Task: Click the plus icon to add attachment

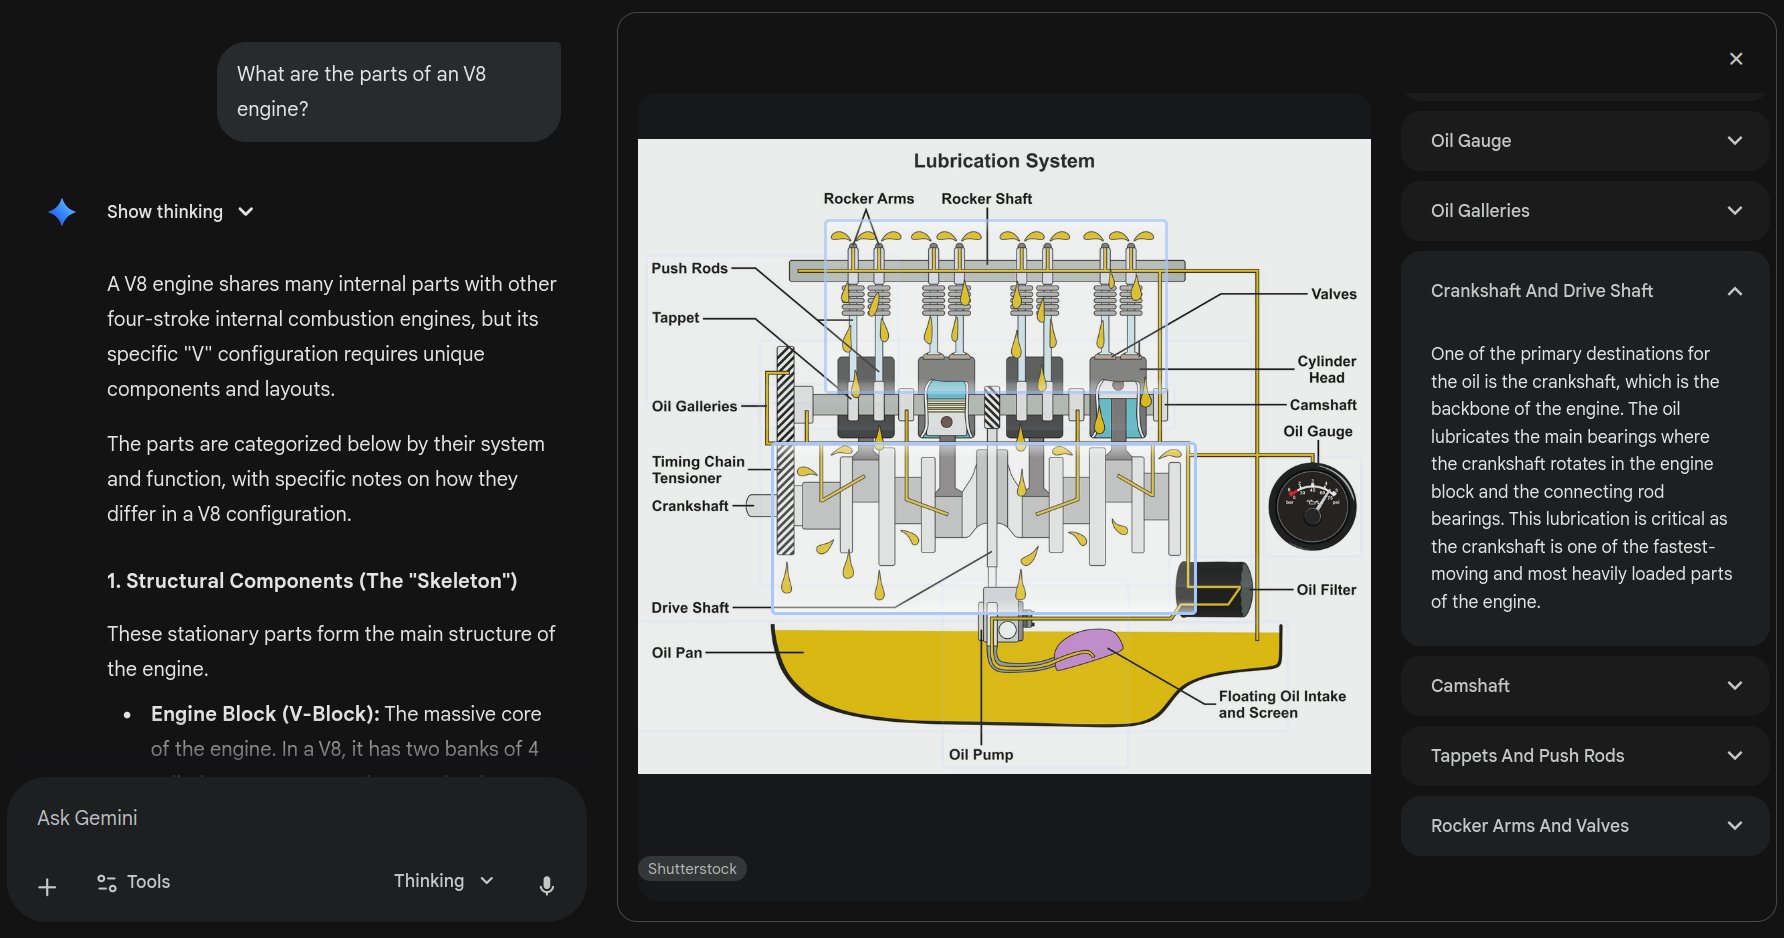Action: pyautogui.click(x=47, y=887)
